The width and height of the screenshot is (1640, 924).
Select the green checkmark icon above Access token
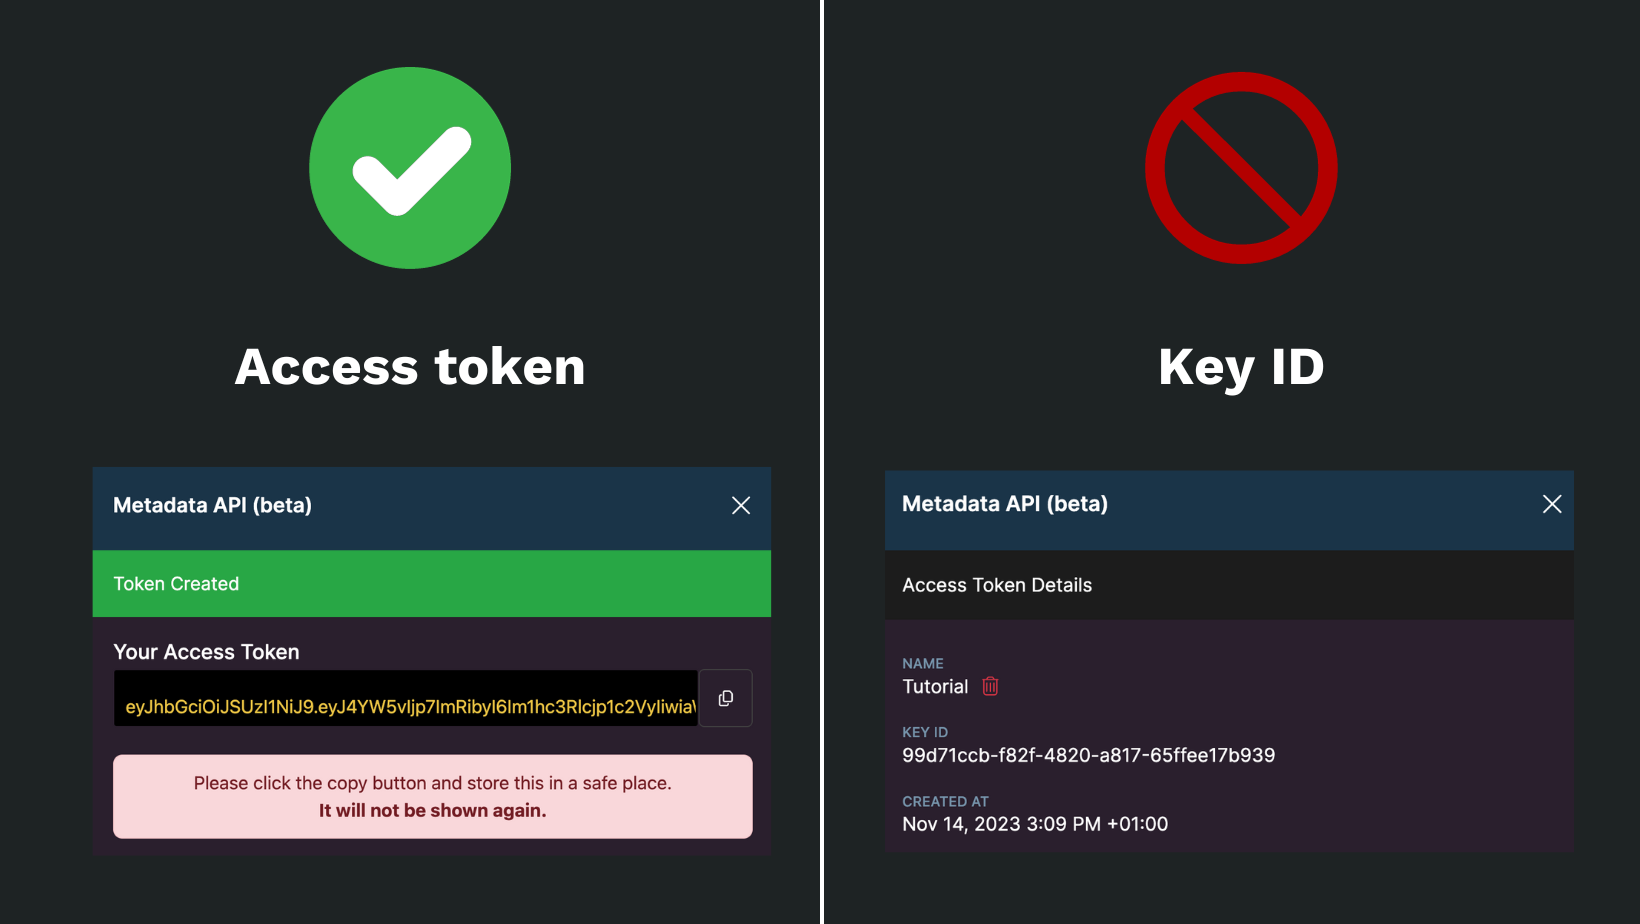coord(409,167)
